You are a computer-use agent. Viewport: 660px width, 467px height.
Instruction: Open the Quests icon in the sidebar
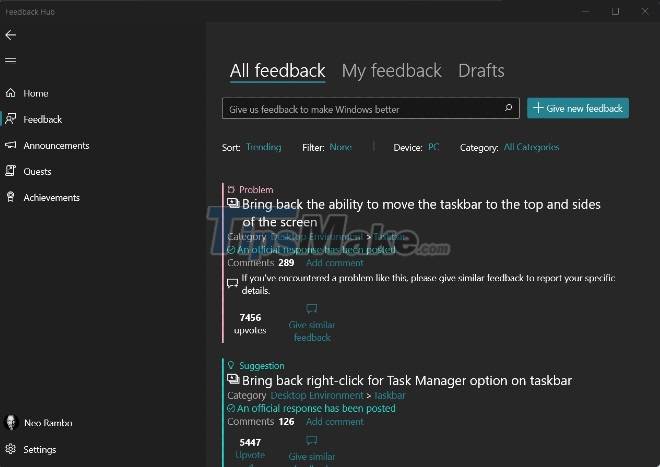coord(11,171)
